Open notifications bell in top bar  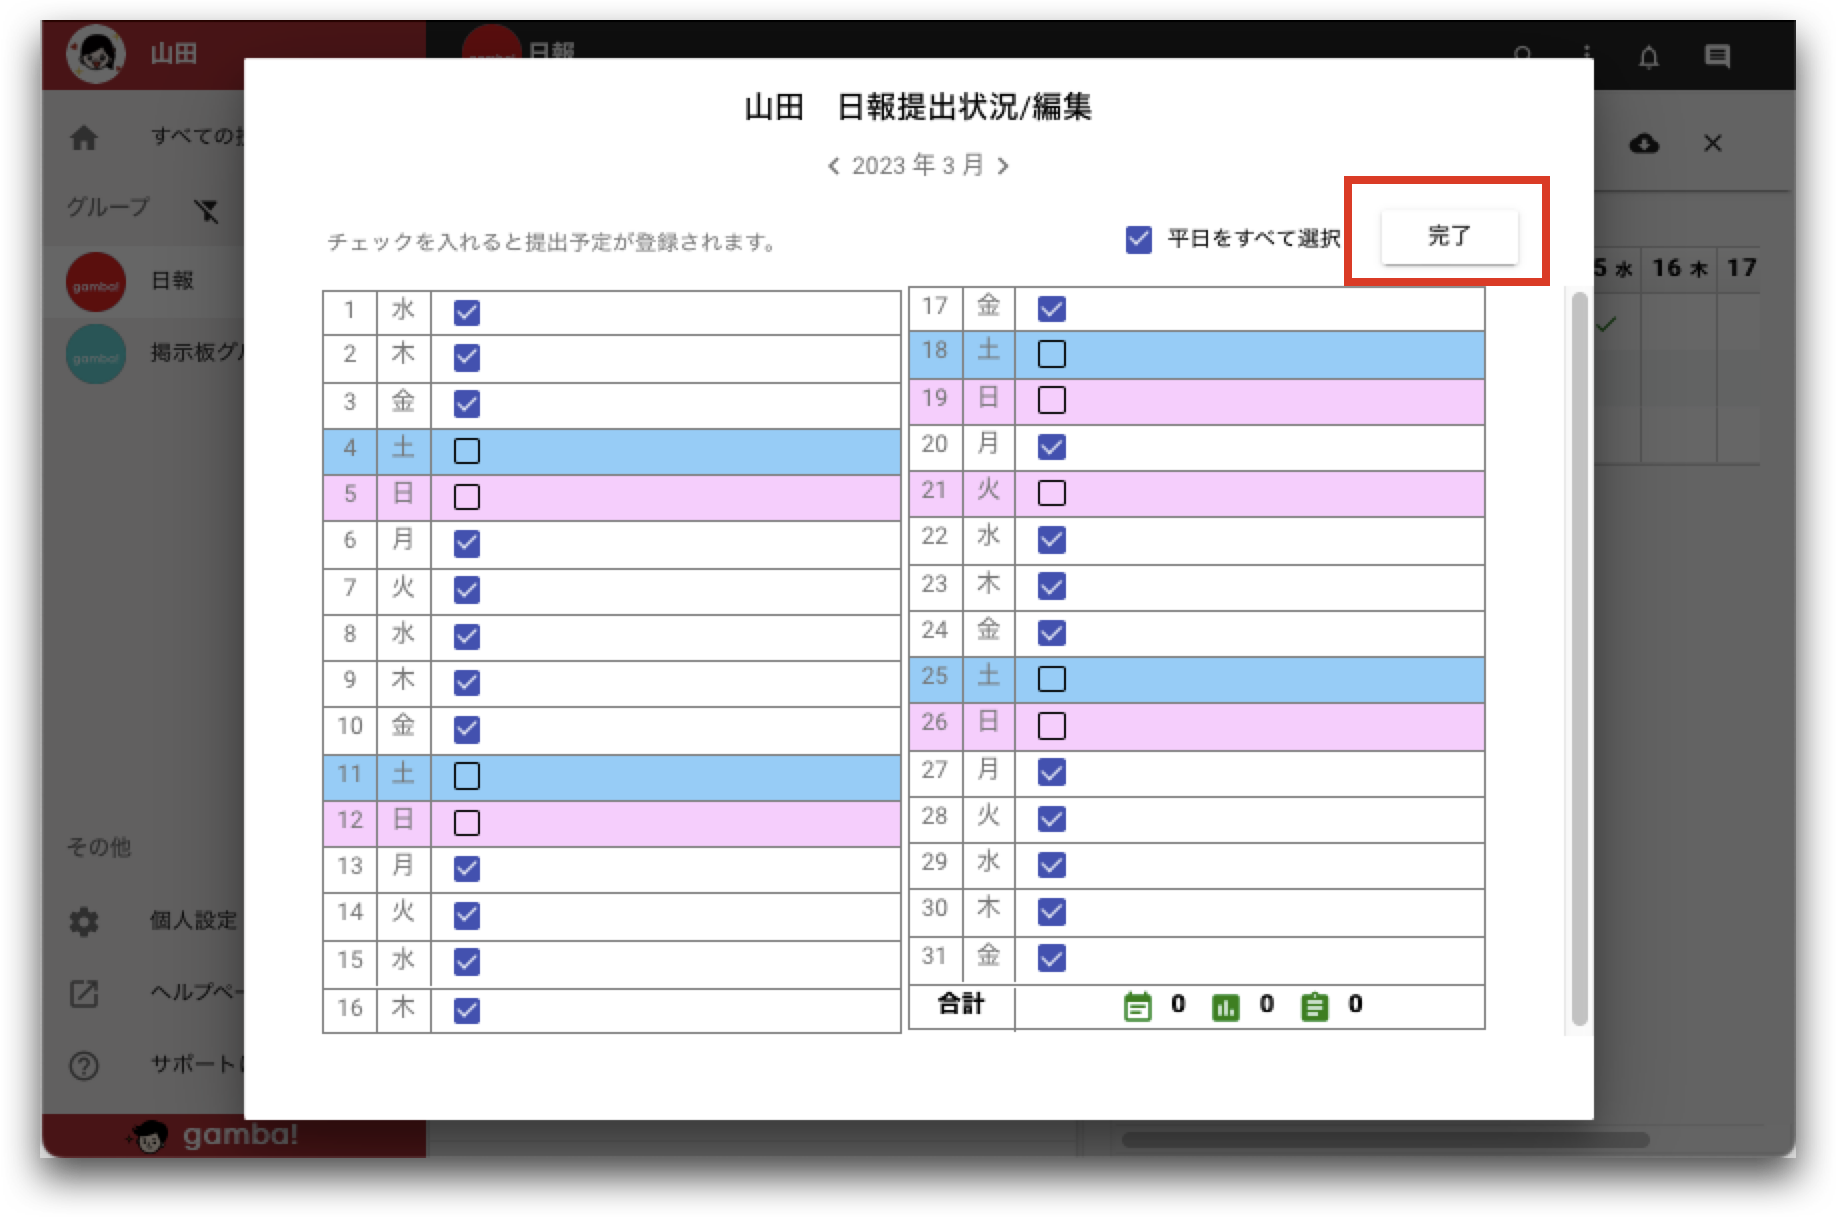click(x=1649, y=57)
